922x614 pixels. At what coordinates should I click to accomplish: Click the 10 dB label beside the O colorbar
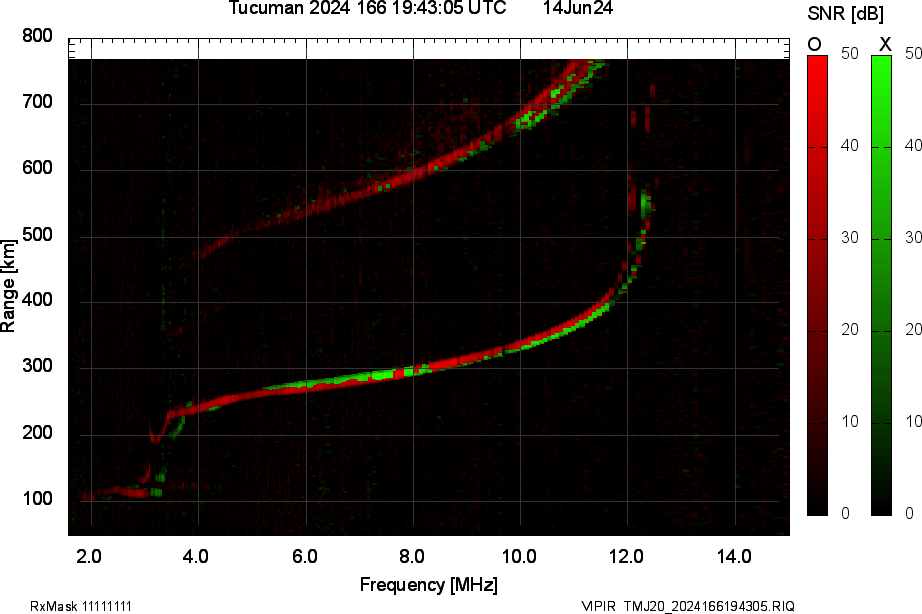tap(850, 422)
